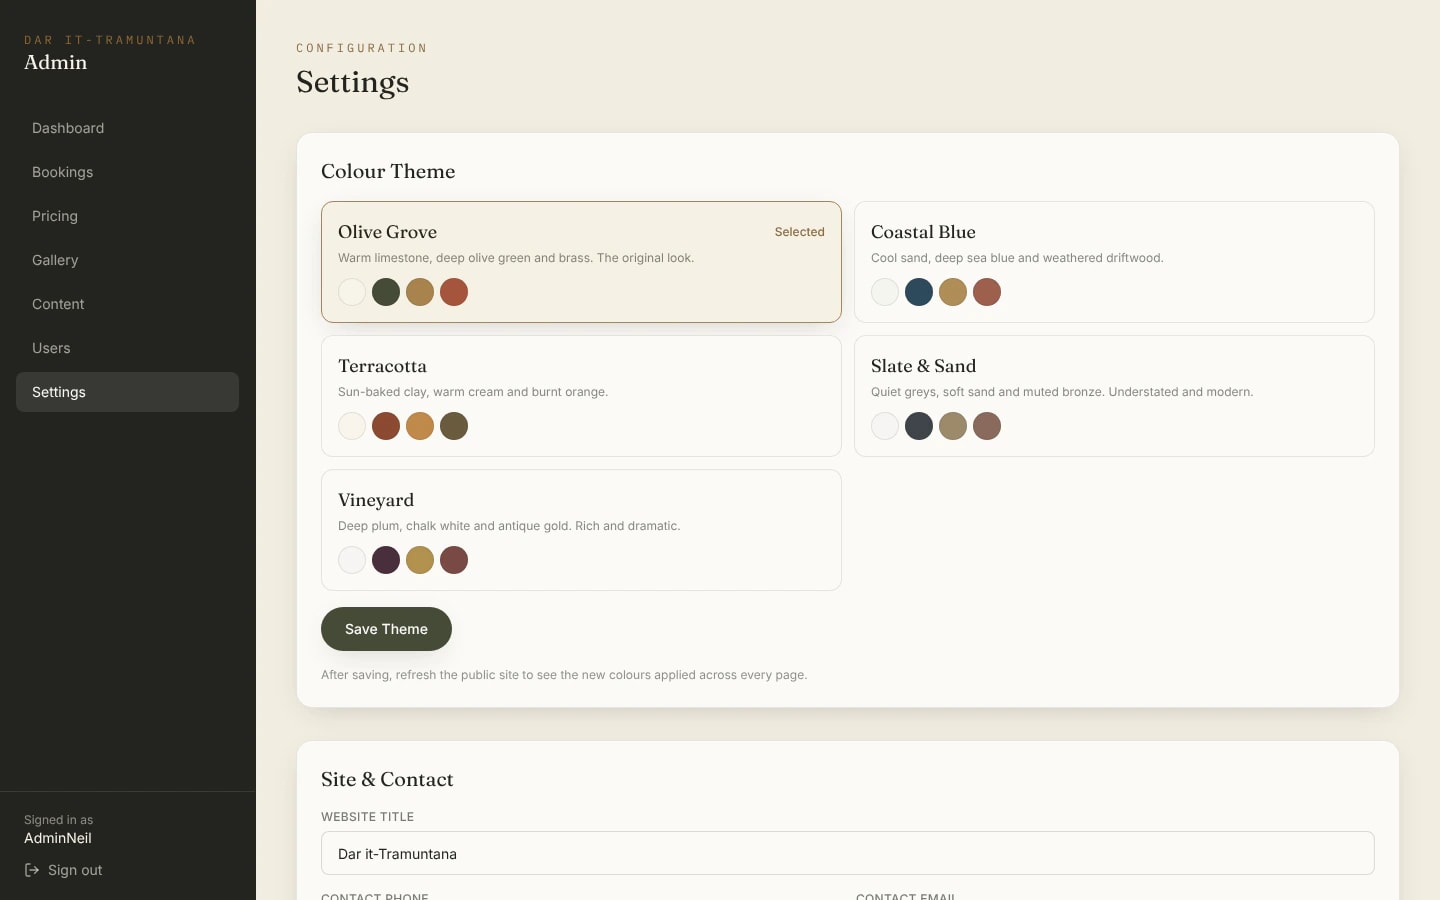Click the Coastal Blue description text
The image size is (1440, 900).
(1017, 258)
